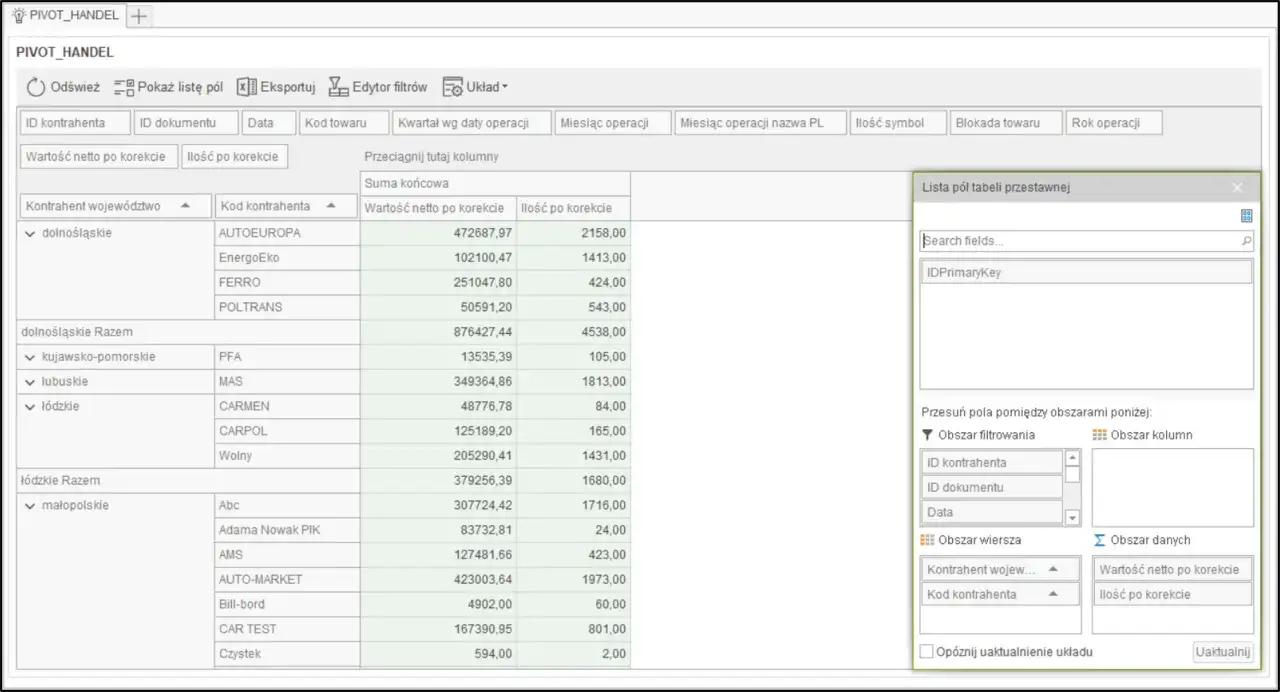Open the Układ dropdown menu
This screenshot has height=692, width=1280.
point(476,87)
